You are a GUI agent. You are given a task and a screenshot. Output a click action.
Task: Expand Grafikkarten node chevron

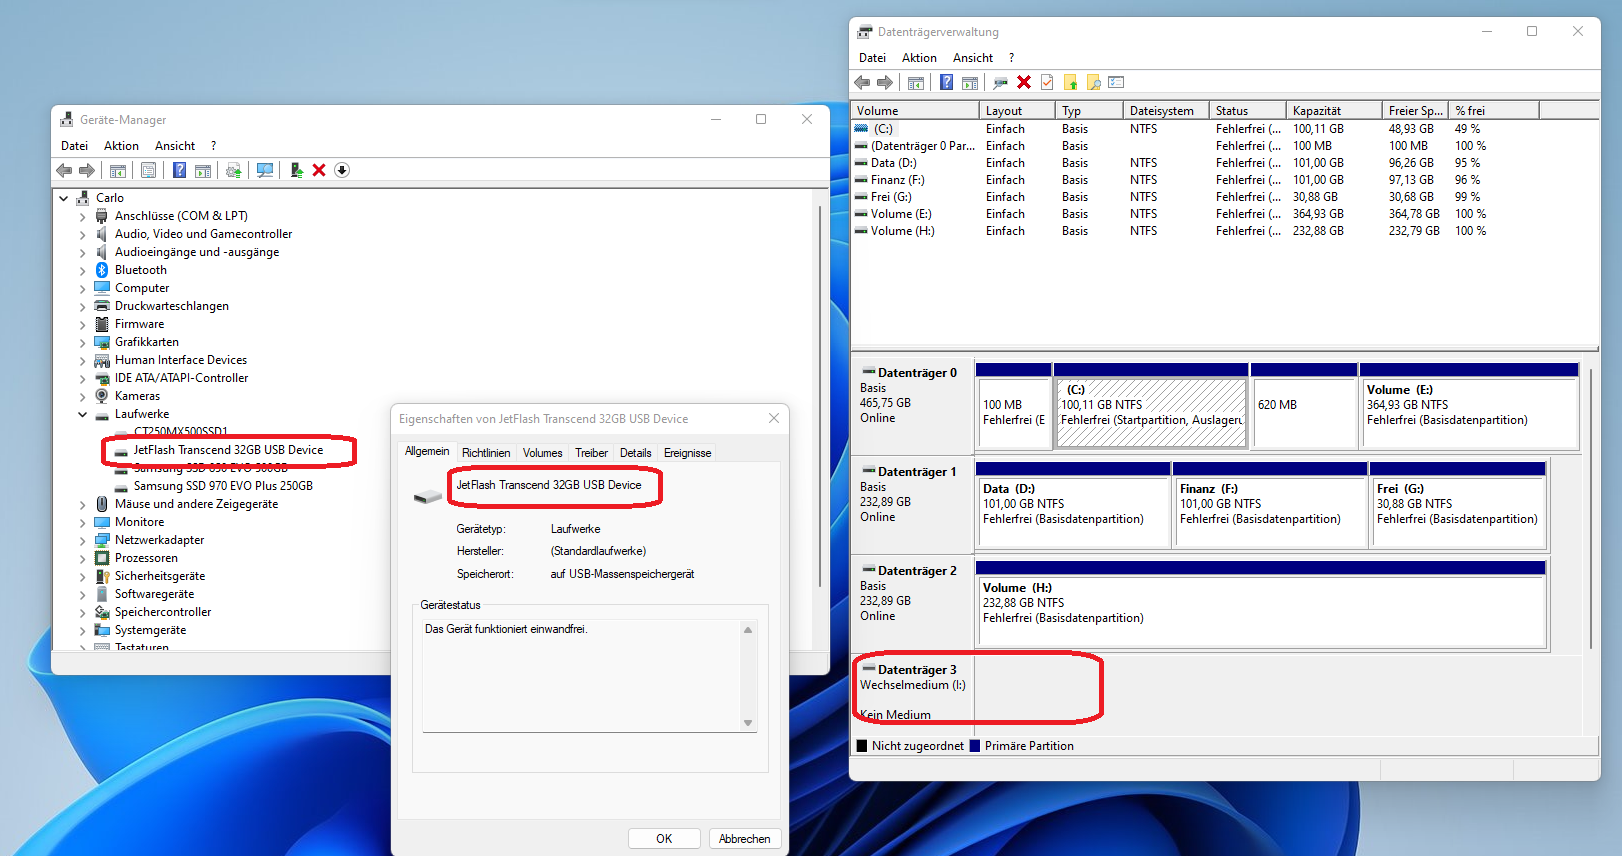83,342
